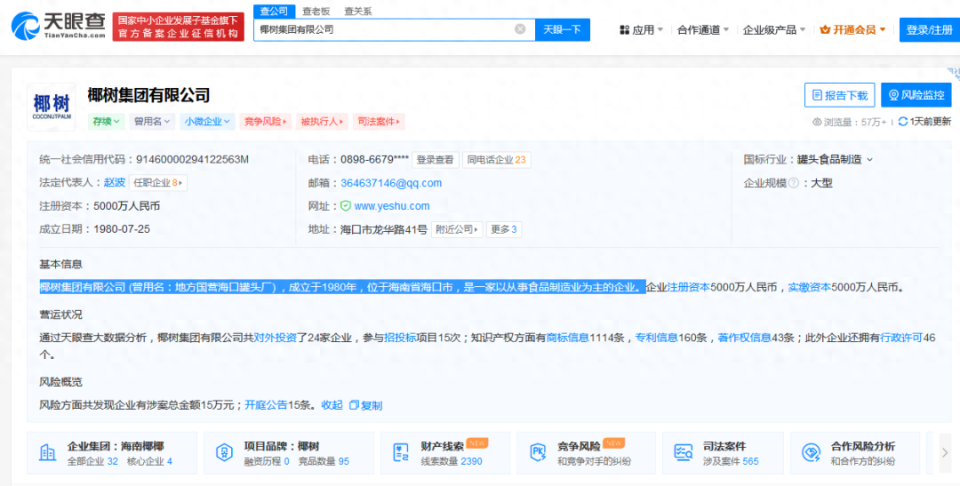960x486 pixels.
Task: Expand the 曾用名 tag dropdown
Action: click(152, 121)
